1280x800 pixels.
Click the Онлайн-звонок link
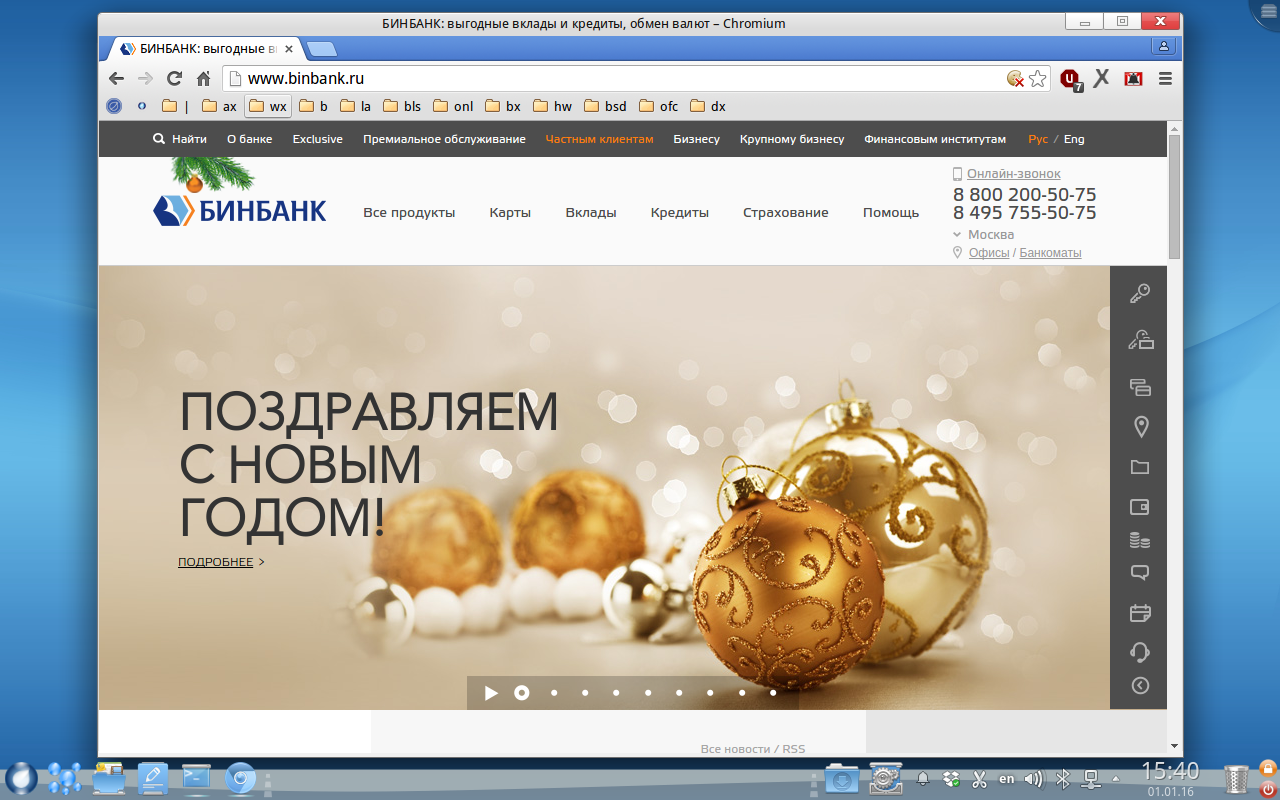(1014, 174)
